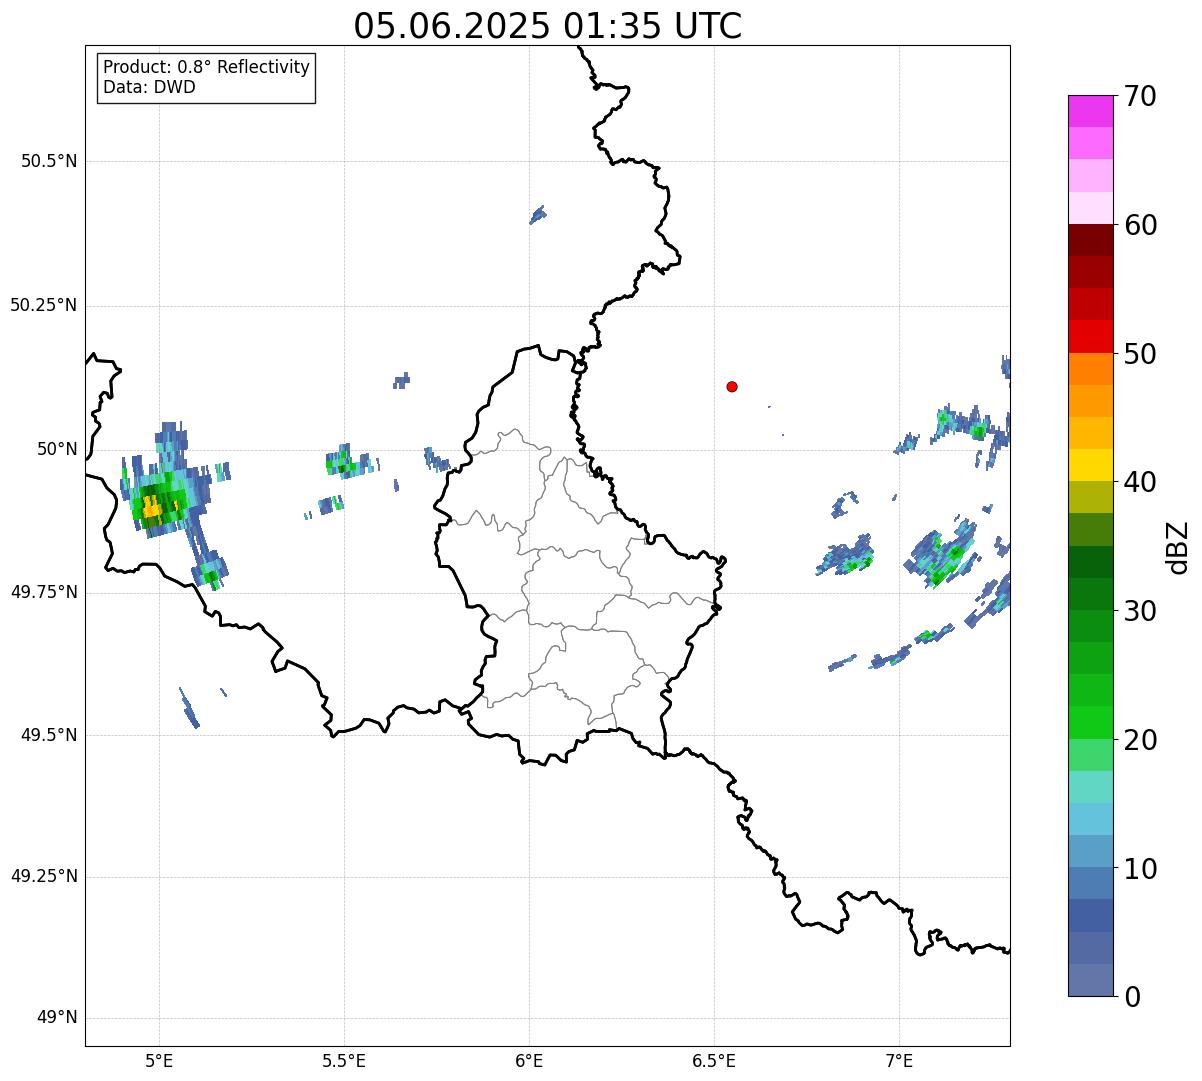Click the colorbar tick label 60
The width and height of the screenshot is (1202, 1081).
[1140, 225]
